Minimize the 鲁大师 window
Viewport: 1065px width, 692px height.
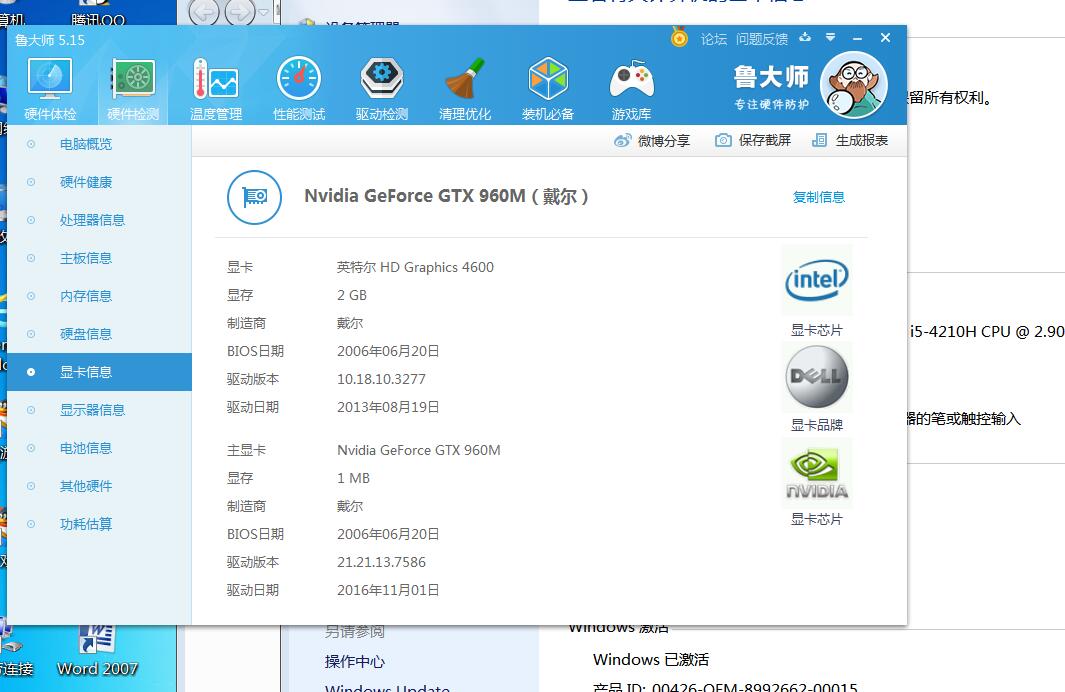(857, 39)
